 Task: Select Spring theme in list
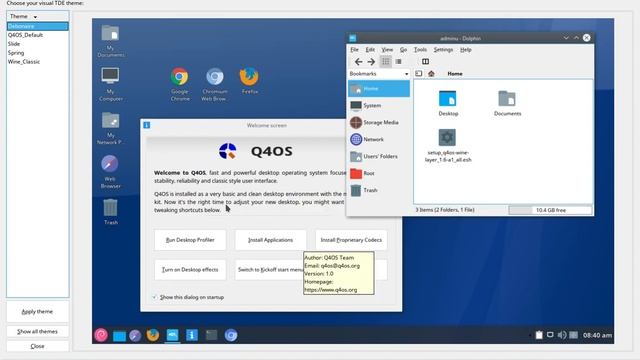[38, 53]
